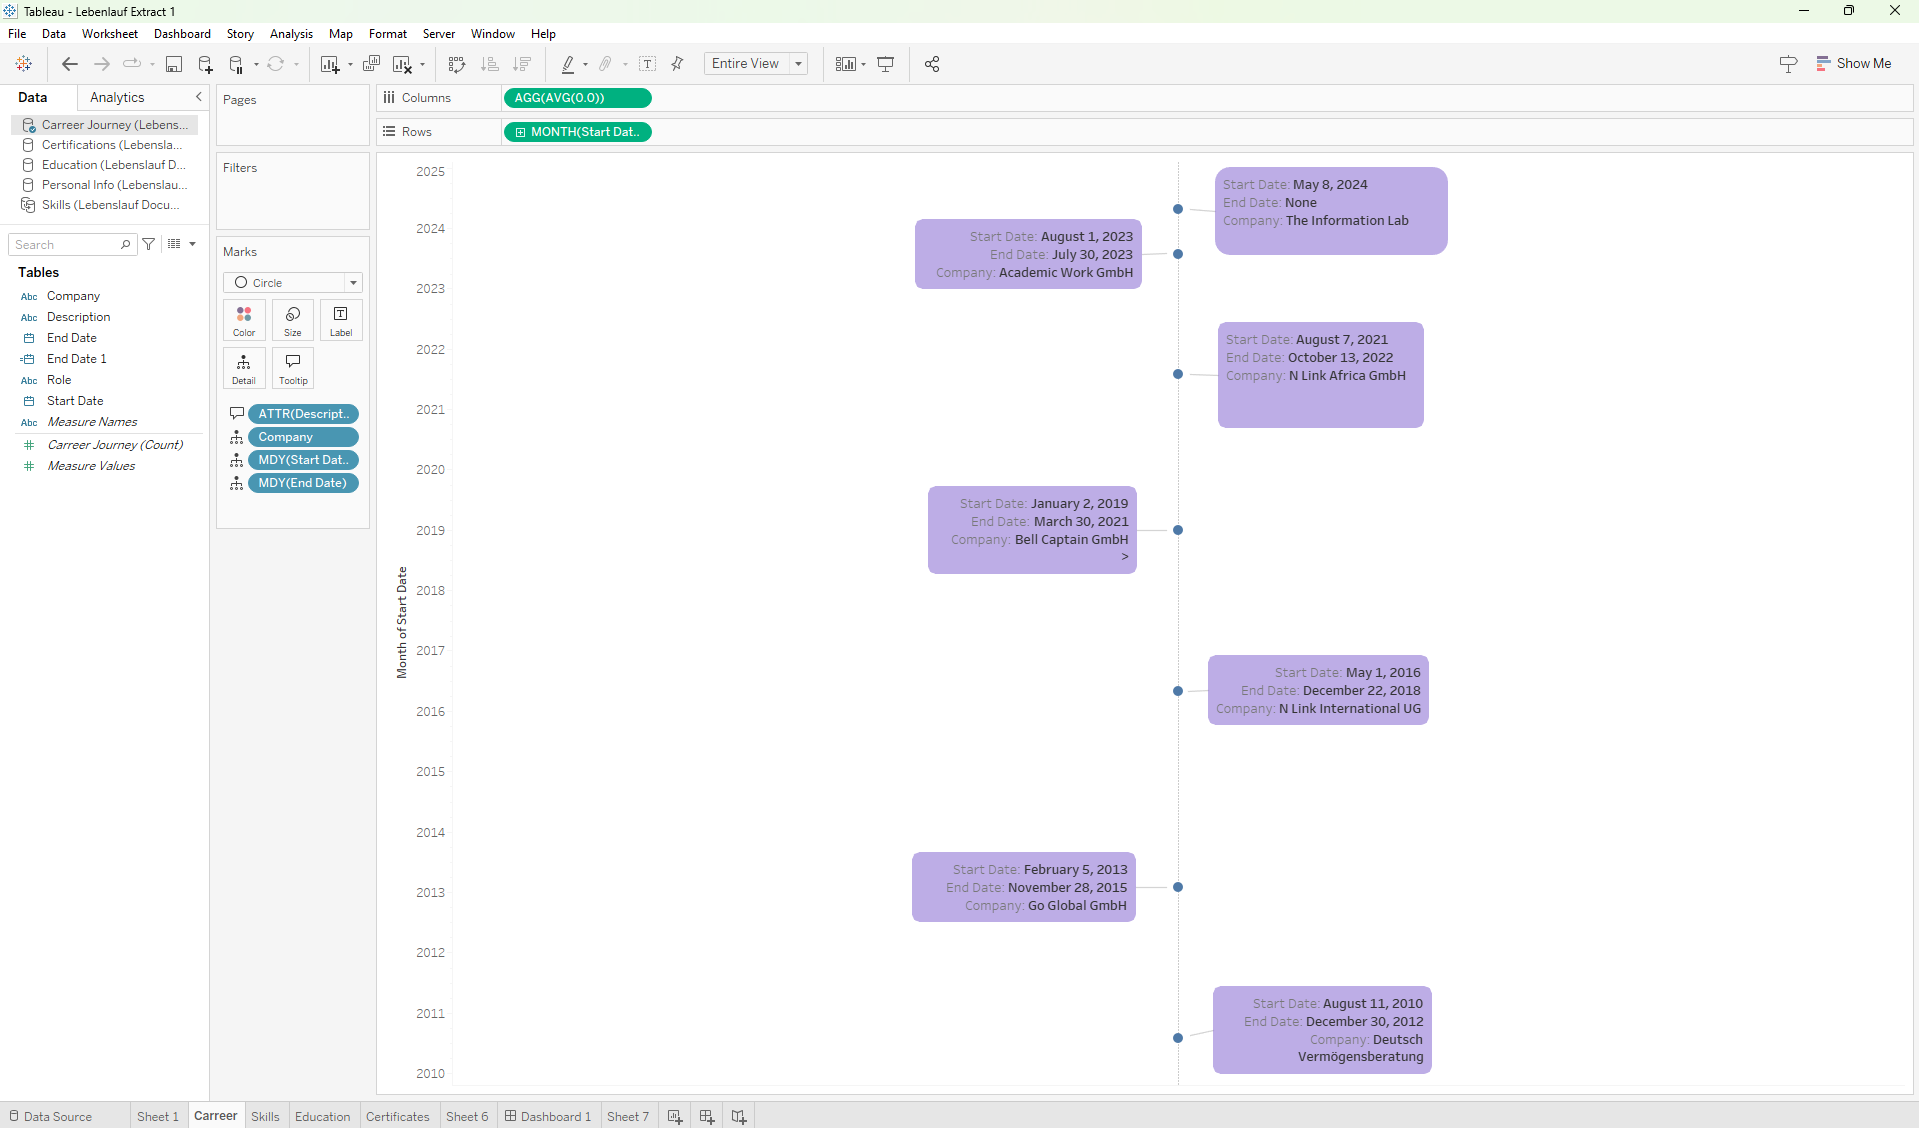Click the Academic Work GmbH timeline dot

tap(1178, 254)
